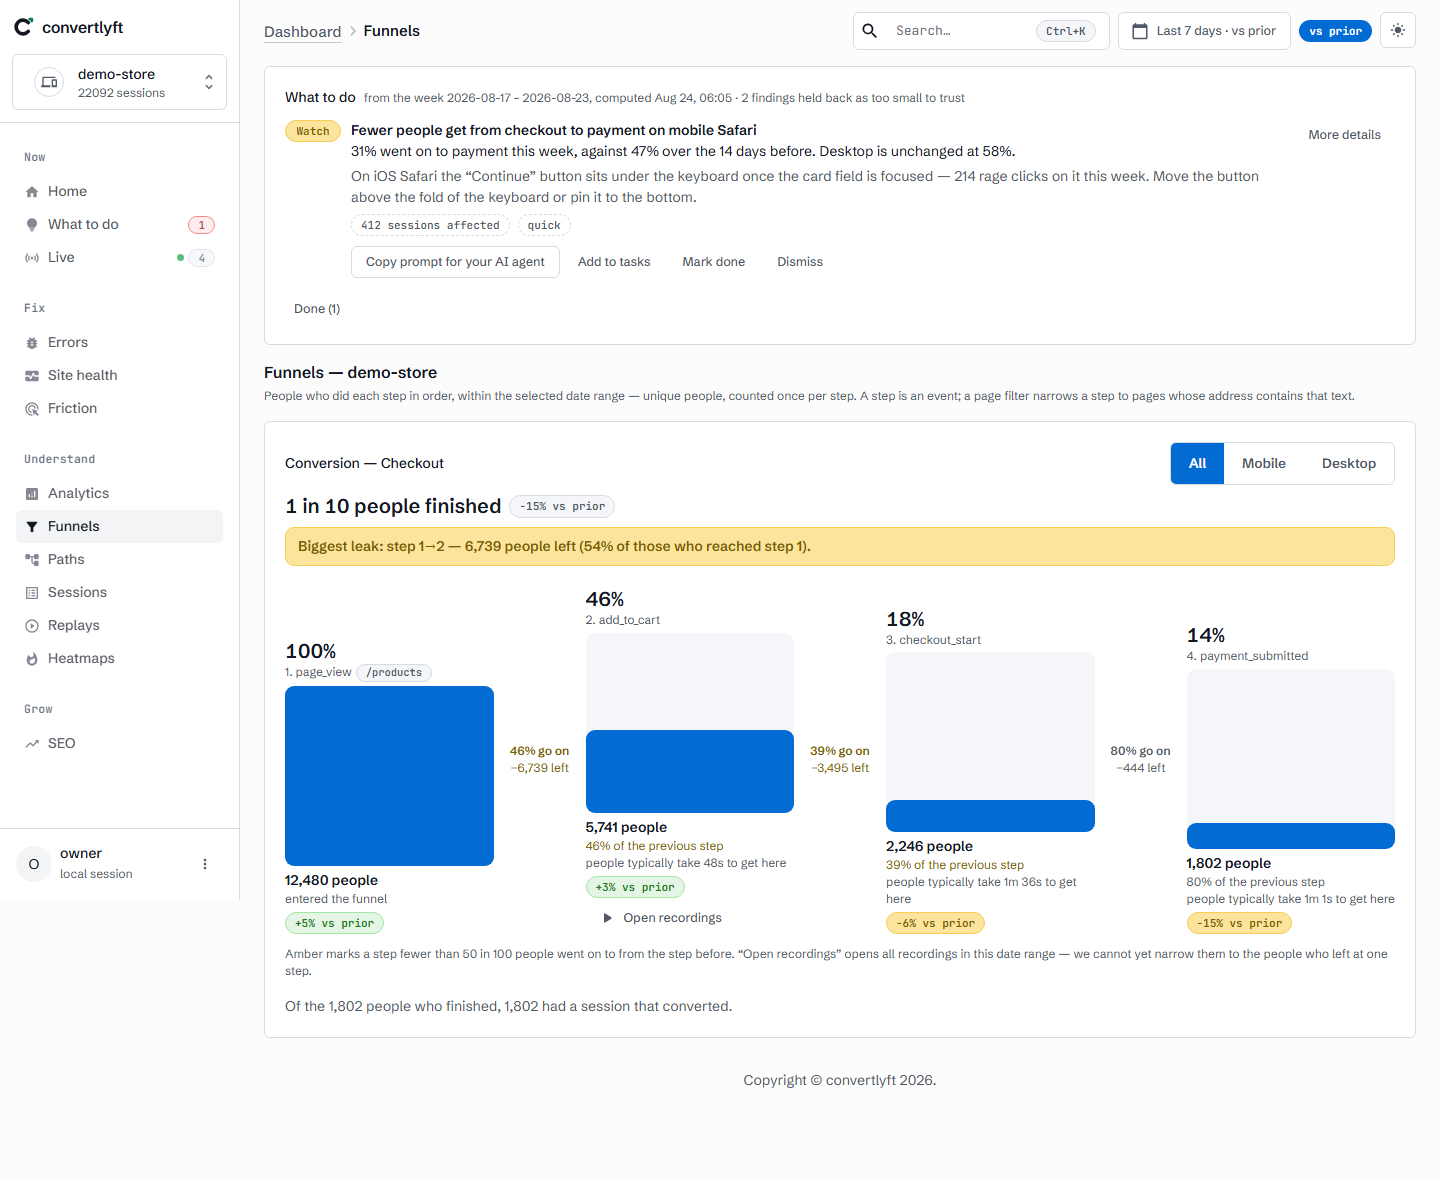Click the /products page filter chip
1440x1182 pixels.
pyautogui.click(x=394, y=673)
